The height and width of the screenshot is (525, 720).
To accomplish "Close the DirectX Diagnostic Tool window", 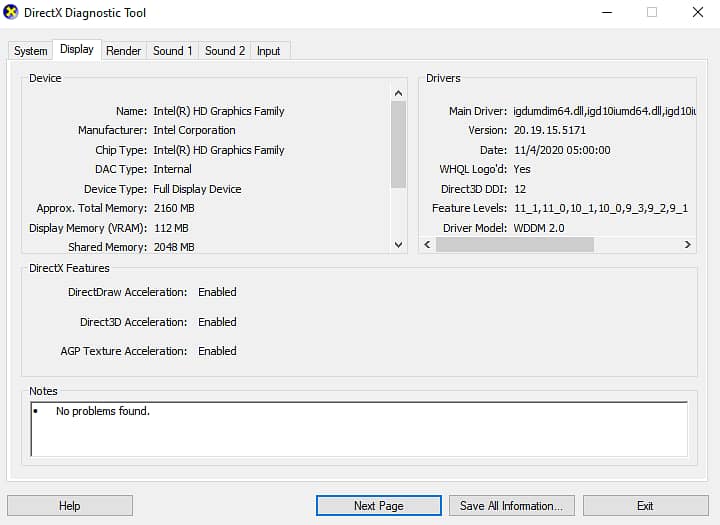I will 697,12.
